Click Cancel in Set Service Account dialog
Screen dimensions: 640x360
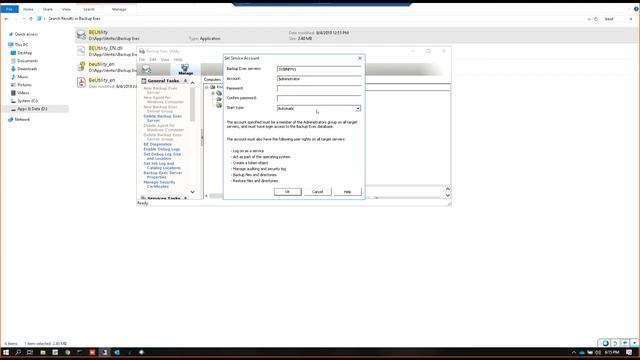point(317,191)
